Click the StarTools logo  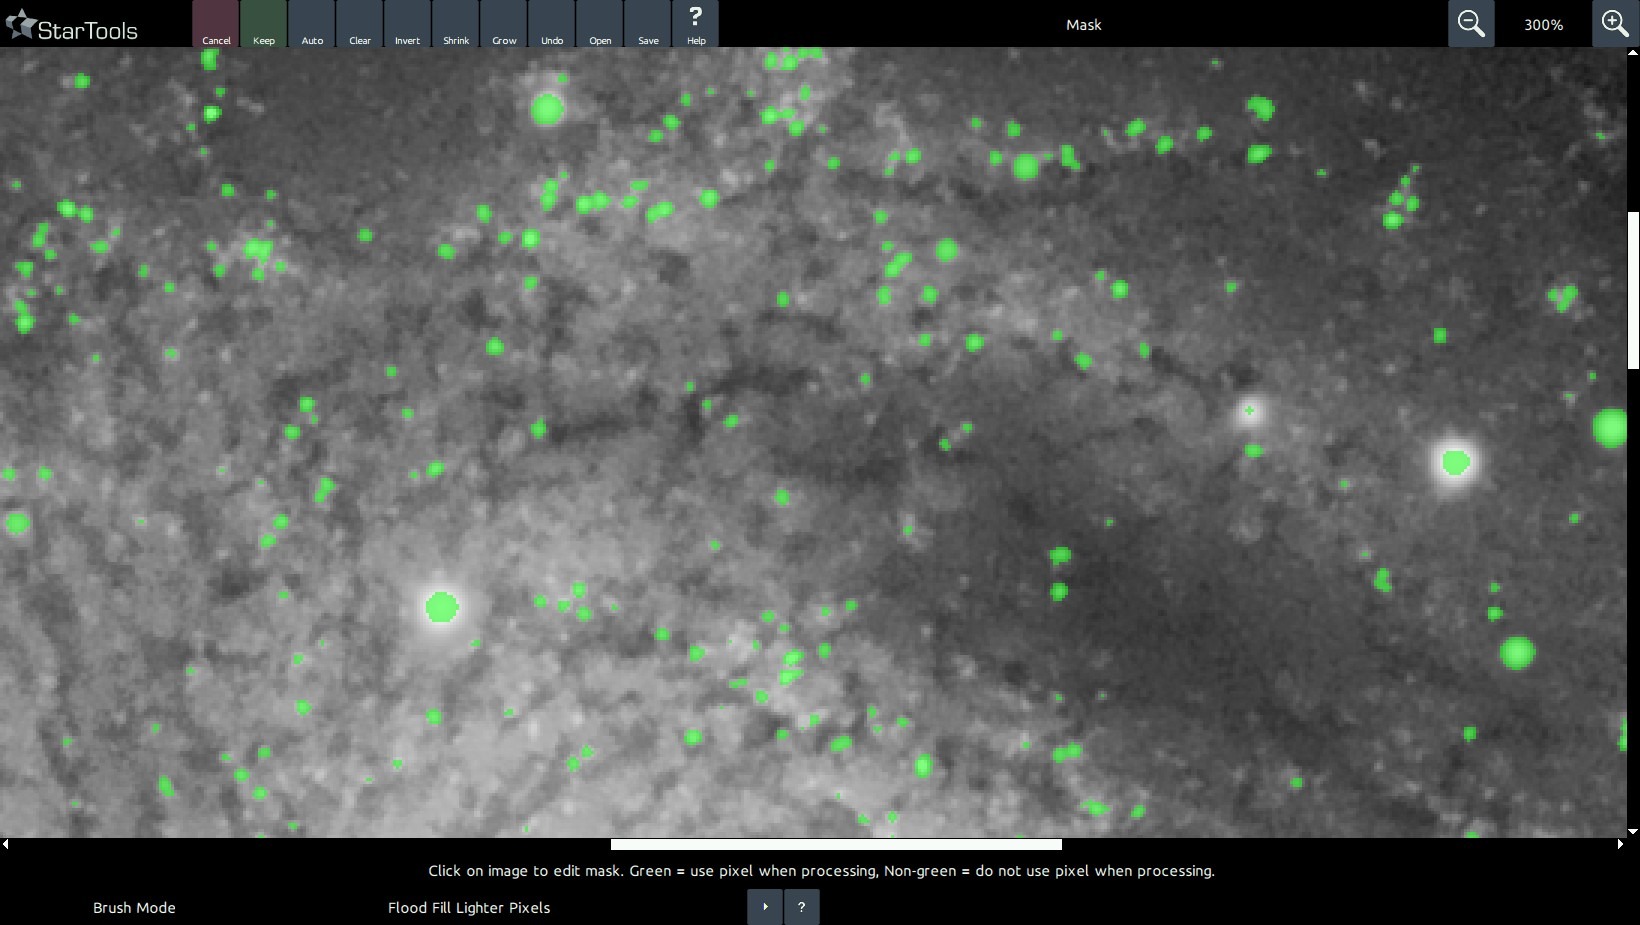coord(72,26)
